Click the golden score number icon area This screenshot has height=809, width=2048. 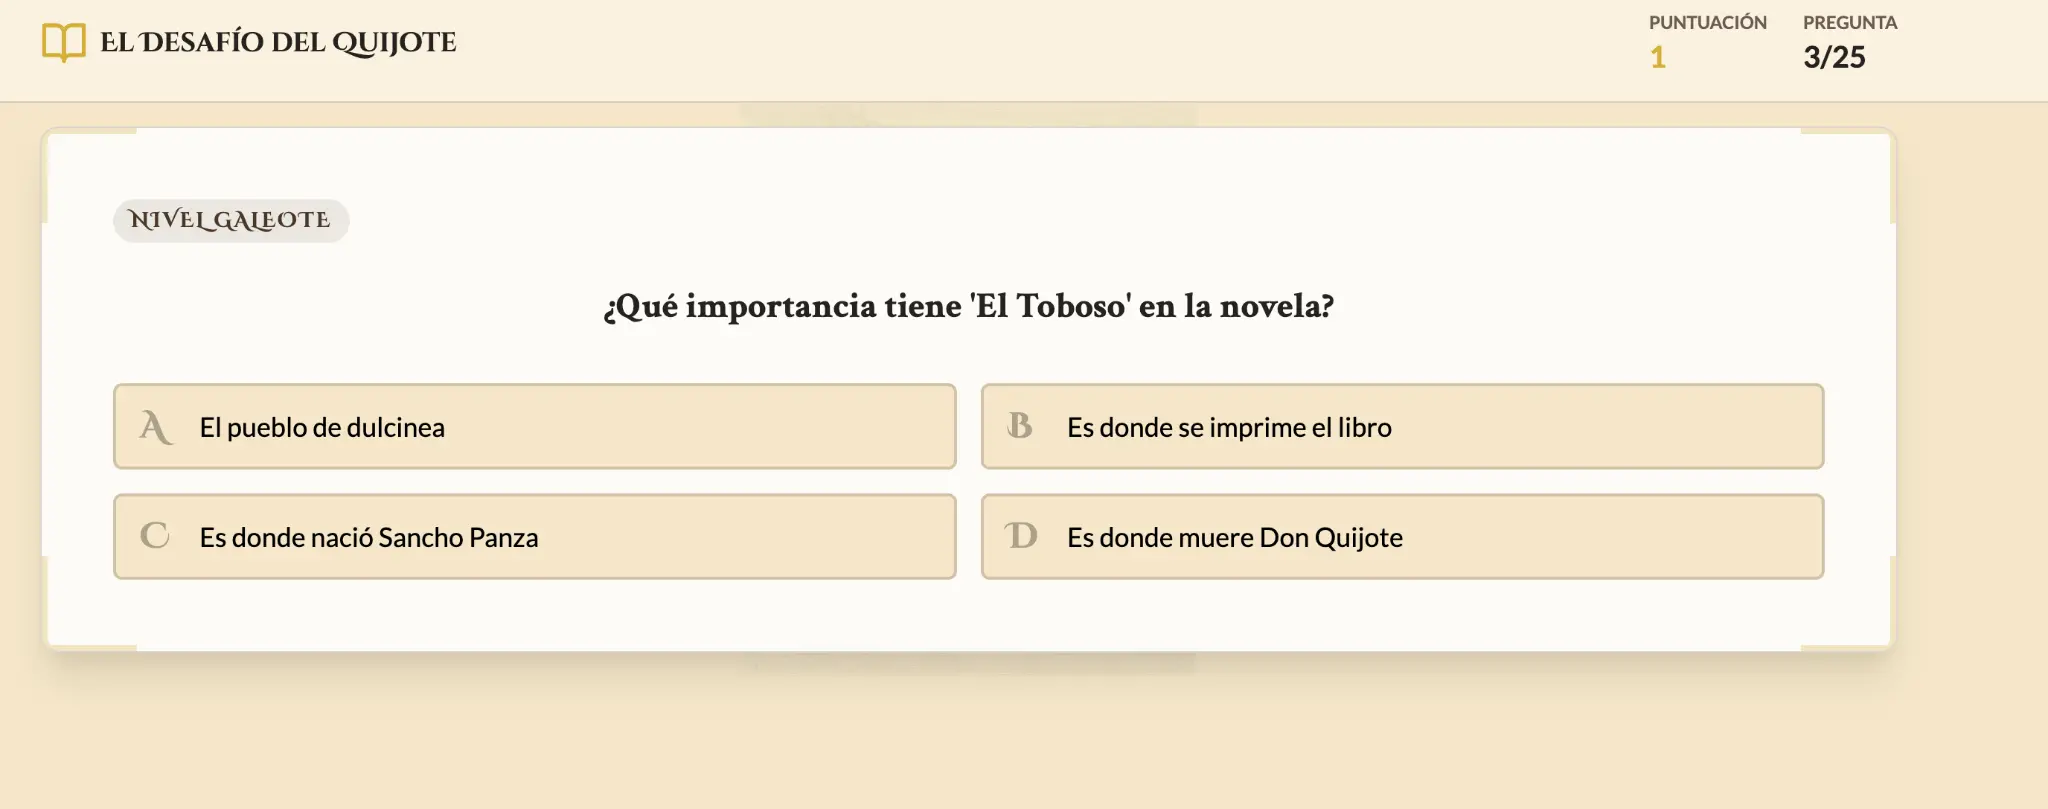(1657, 57)
